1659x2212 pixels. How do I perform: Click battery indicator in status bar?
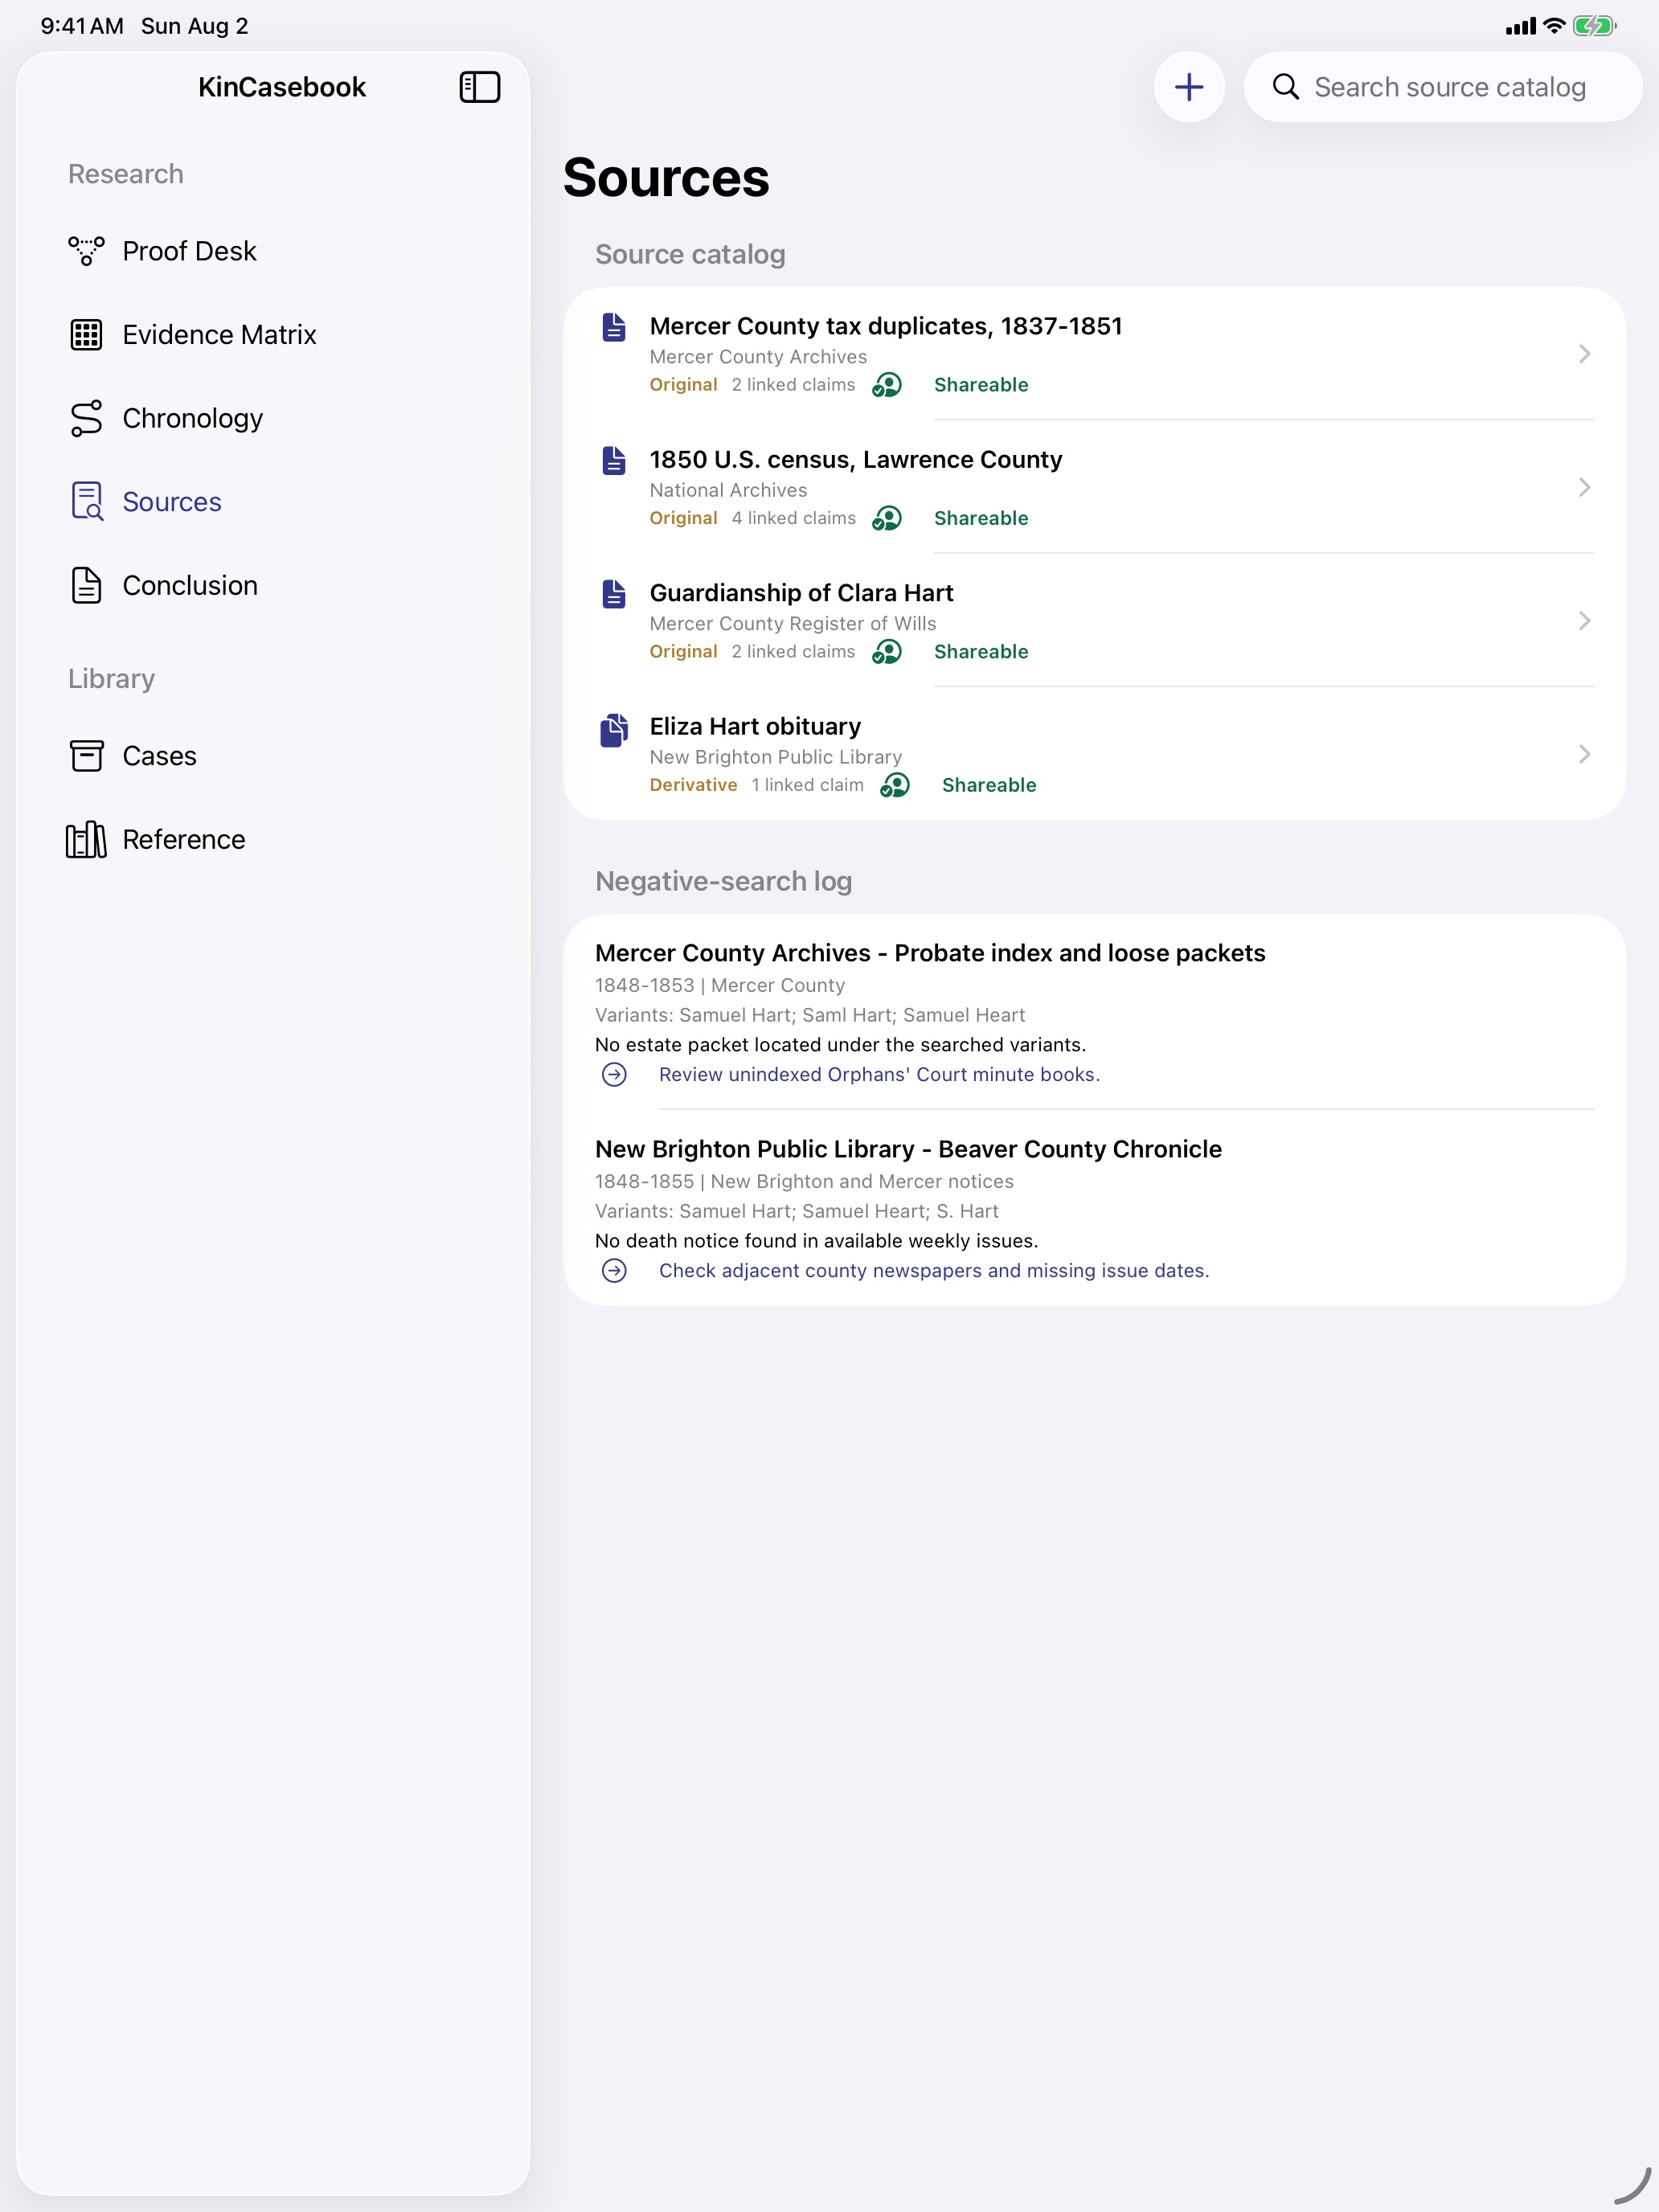tap(1593, 27)
